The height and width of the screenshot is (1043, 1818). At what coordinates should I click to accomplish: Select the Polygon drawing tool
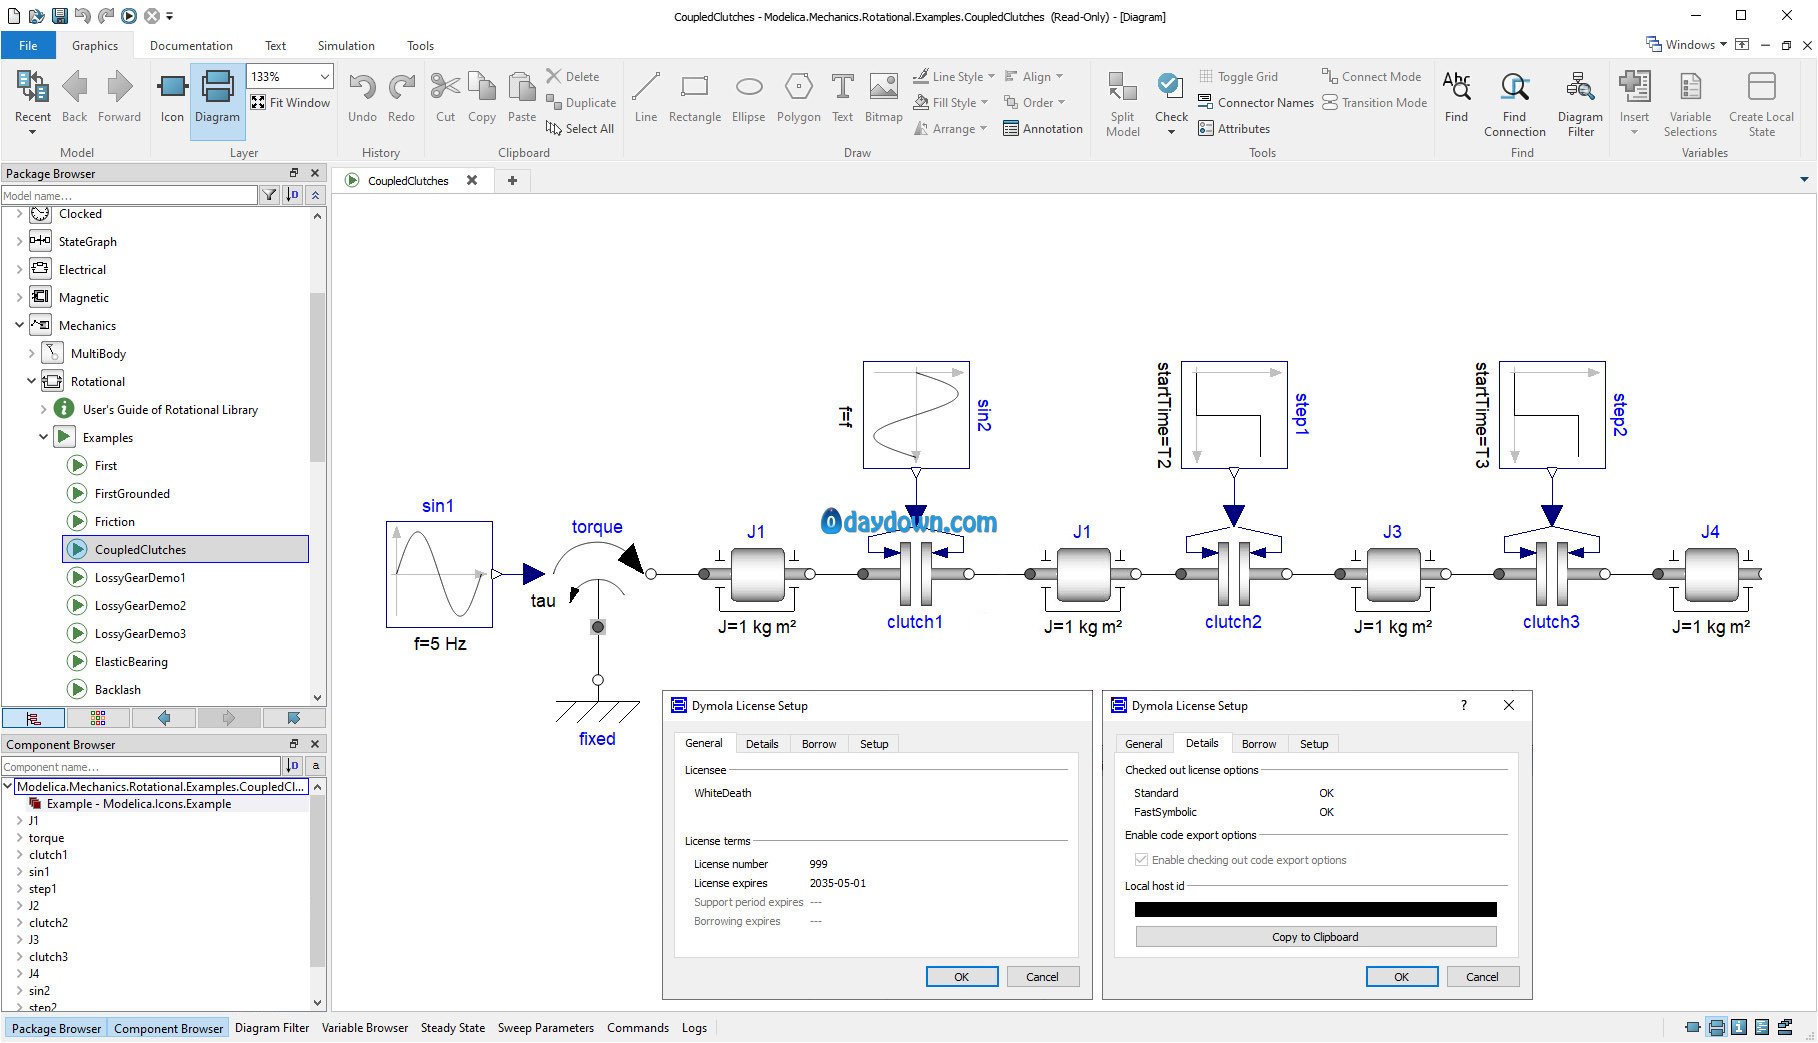[798, 97]
